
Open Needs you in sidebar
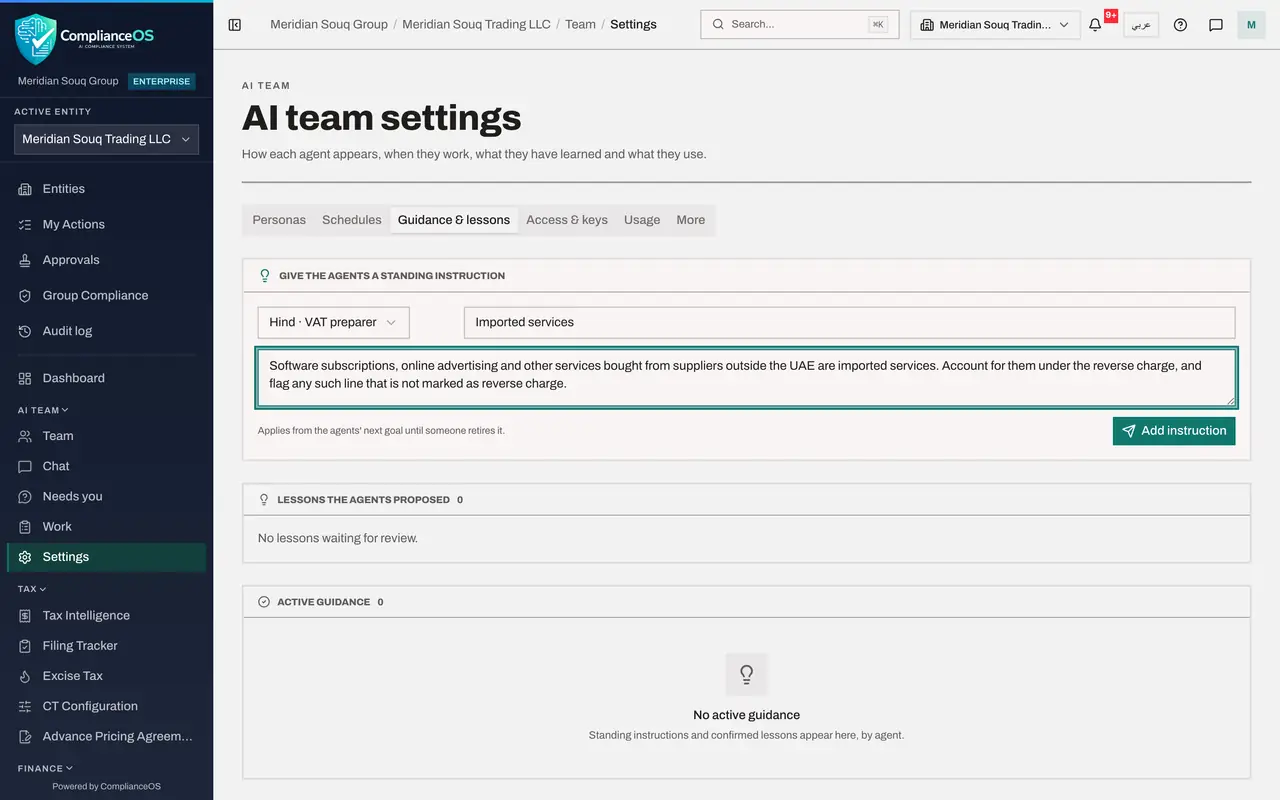point(106,496)
